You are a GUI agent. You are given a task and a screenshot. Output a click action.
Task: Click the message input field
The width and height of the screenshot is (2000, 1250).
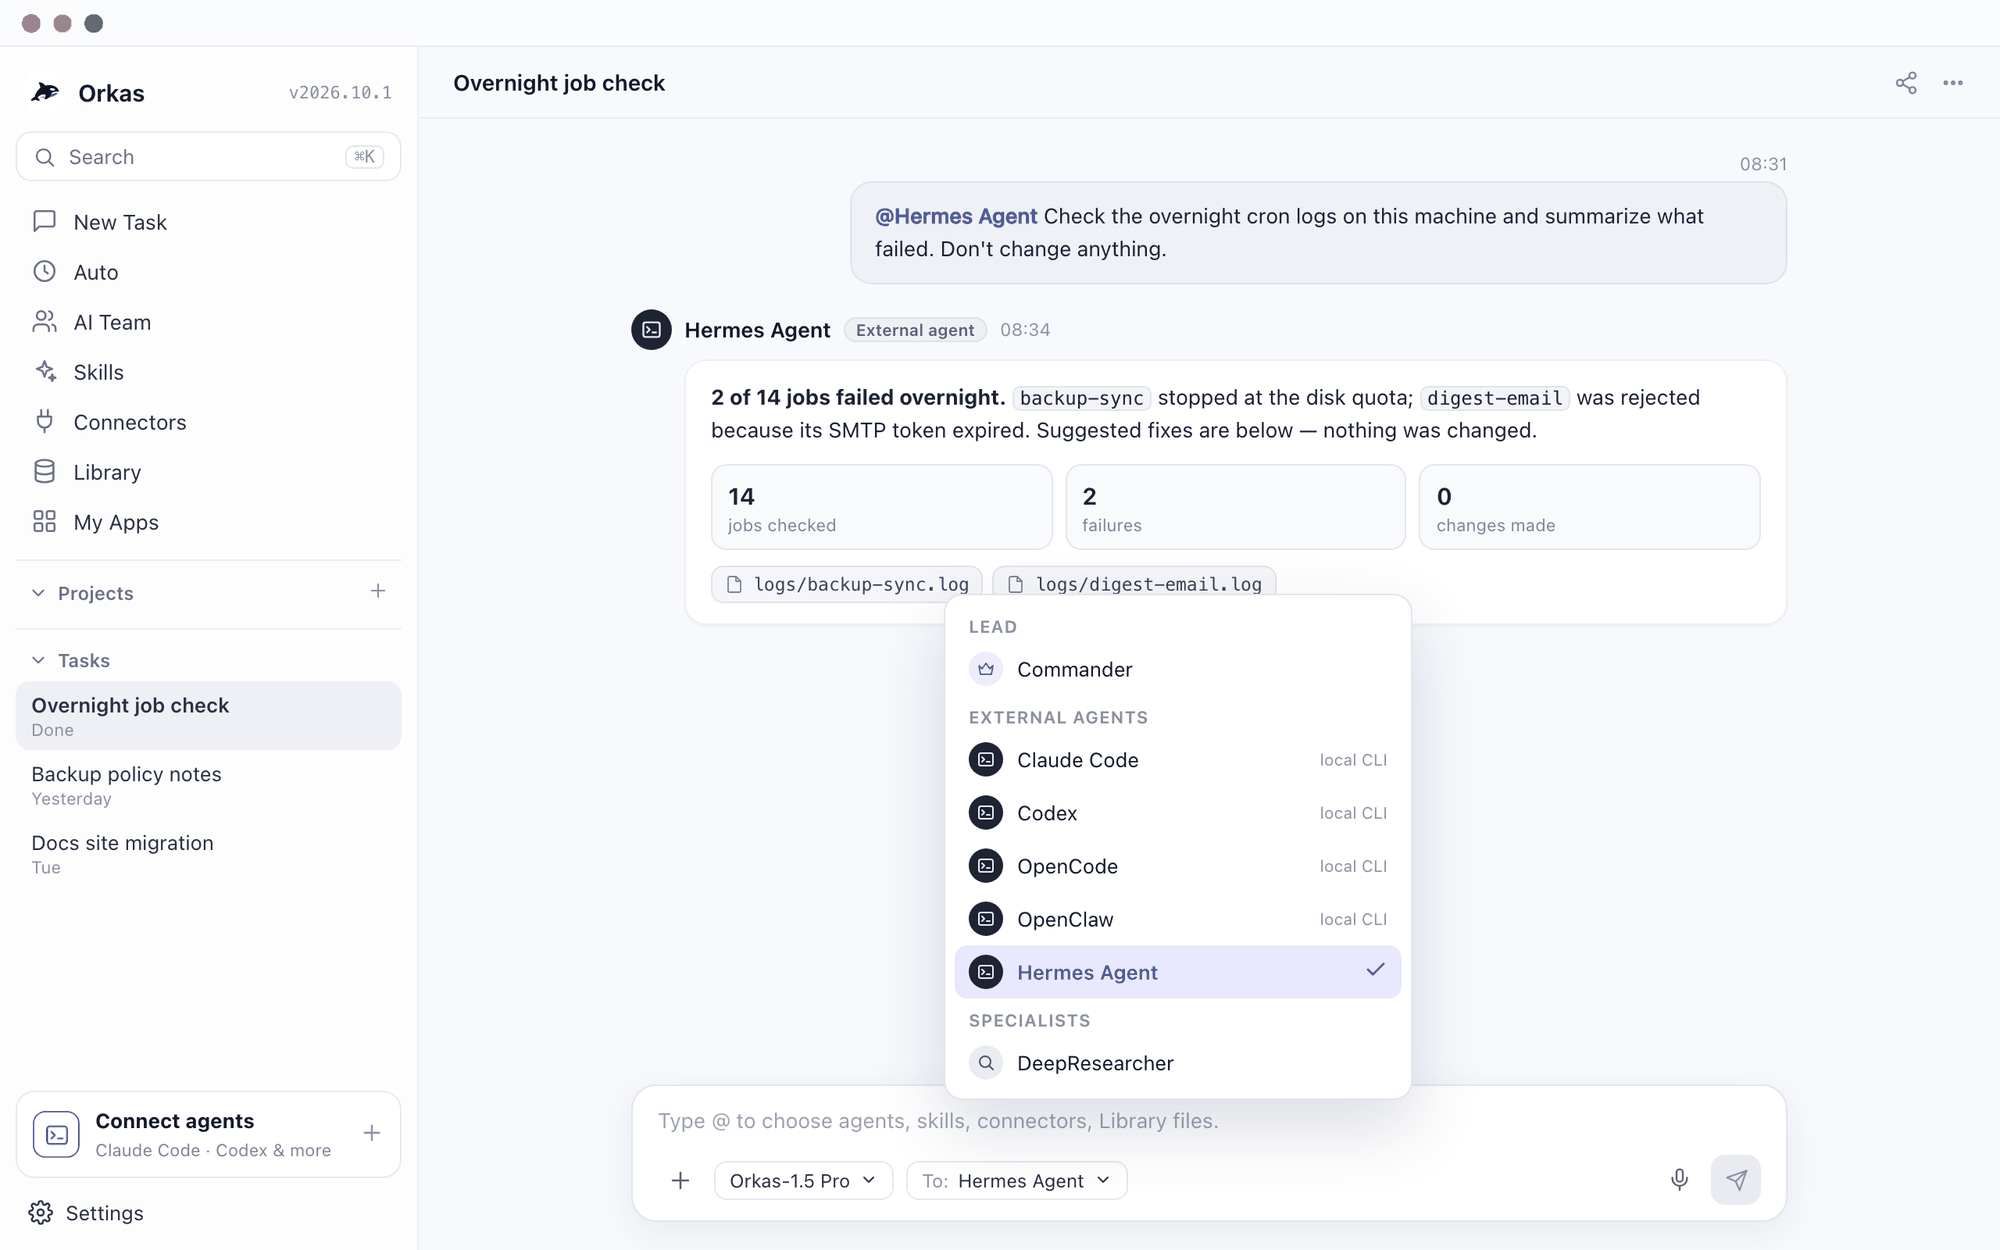(x=1208, y=1121)
